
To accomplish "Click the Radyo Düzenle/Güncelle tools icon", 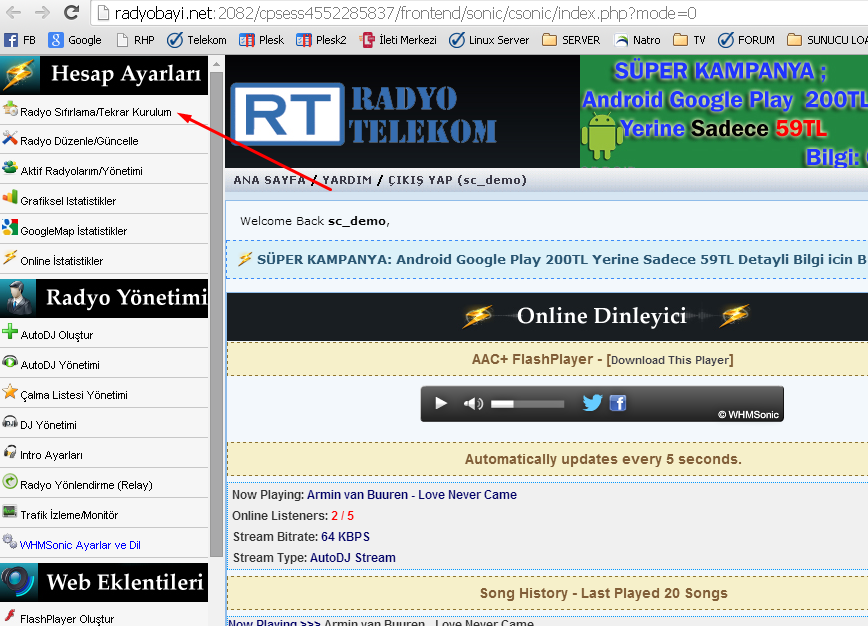I will point(10,138).
